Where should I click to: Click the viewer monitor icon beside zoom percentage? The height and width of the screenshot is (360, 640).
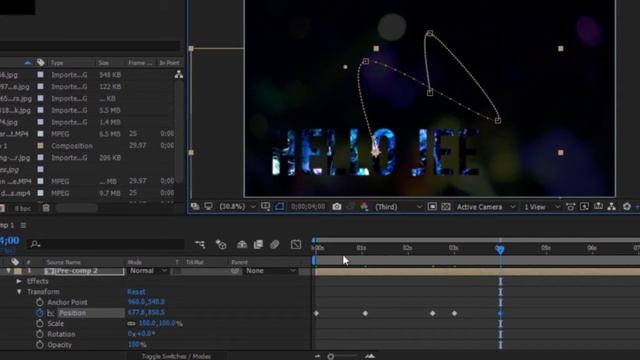pyautogui.click(x=209, y=207)
